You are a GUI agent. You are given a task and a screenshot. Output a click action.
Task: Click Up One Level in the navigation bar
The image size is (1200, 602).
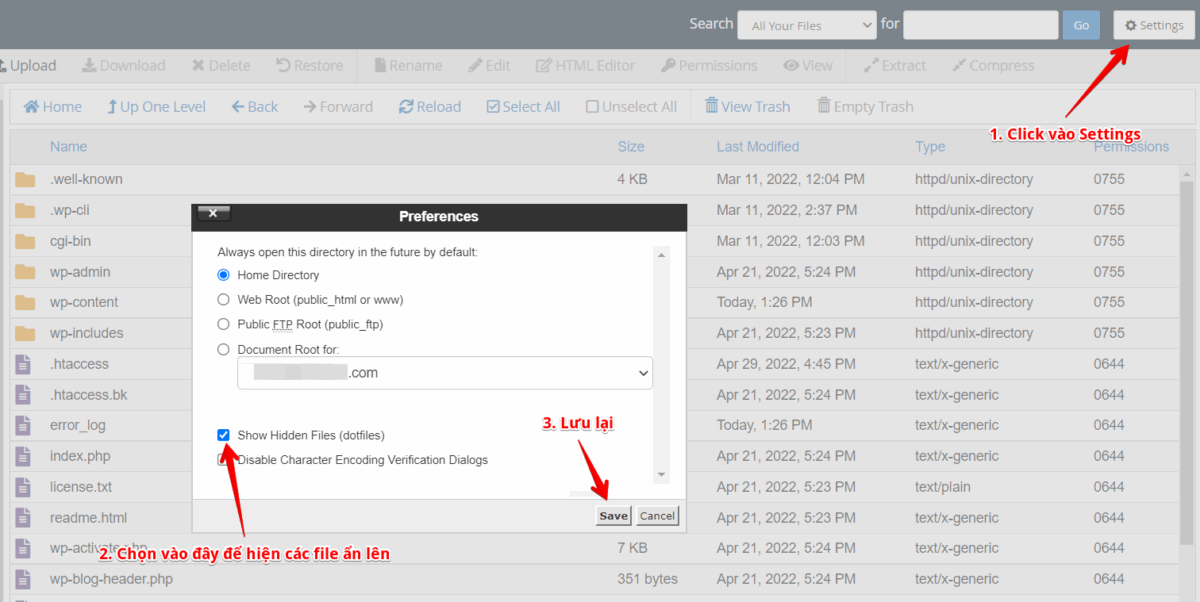[x=156, y=106]
